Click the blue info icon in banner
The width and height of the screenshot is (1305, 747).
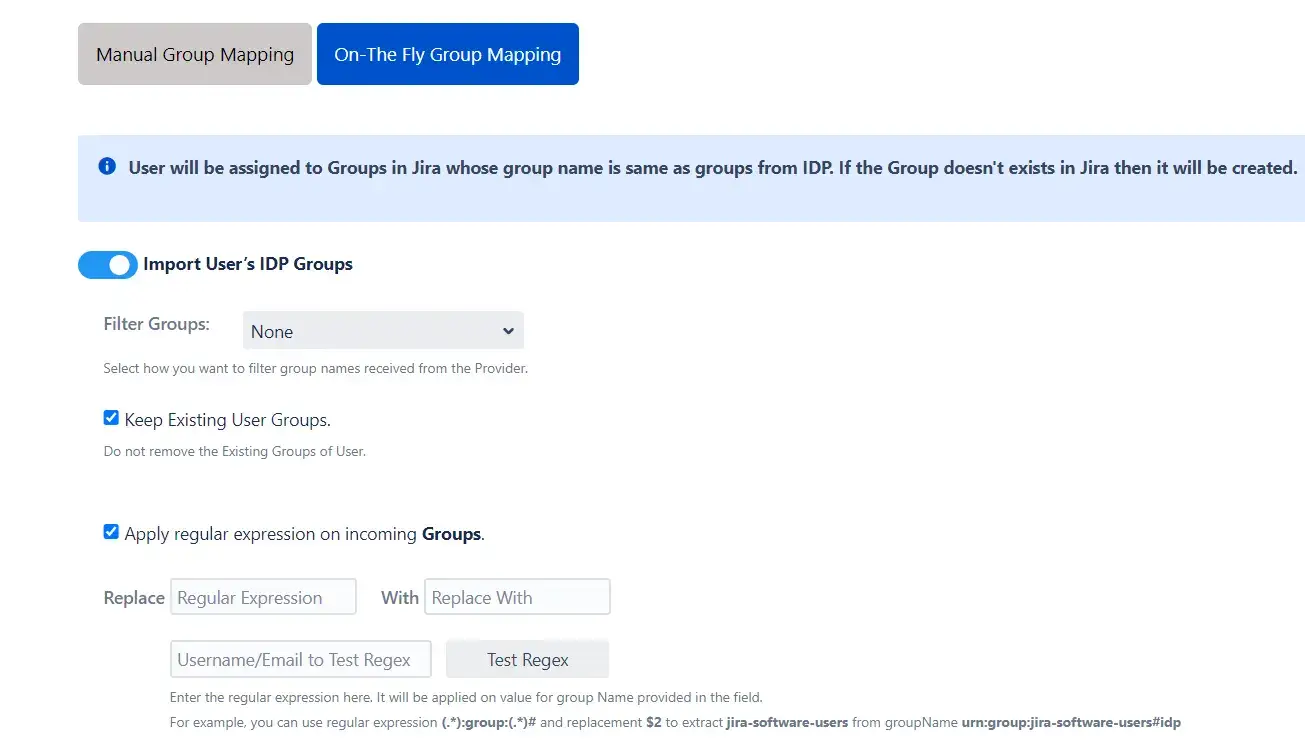[107, 167]
